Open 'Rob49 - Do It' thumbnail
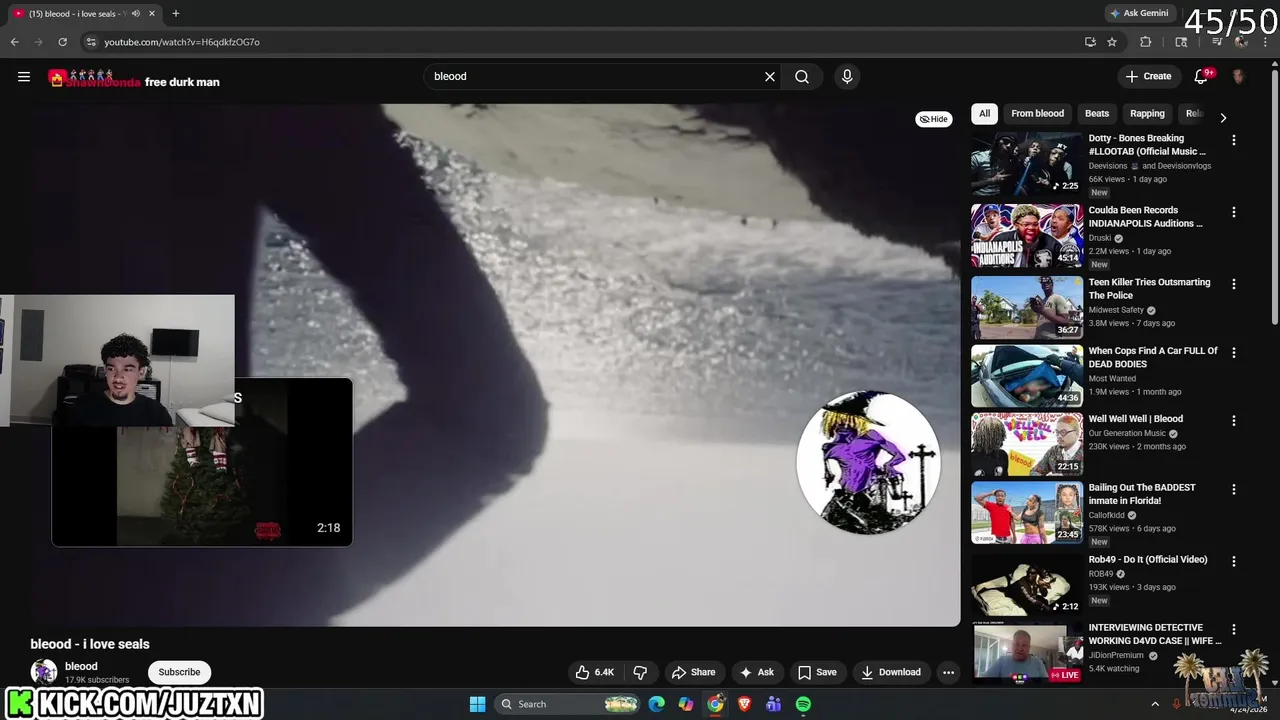 pyautogui.click(x=1026, y=585)
